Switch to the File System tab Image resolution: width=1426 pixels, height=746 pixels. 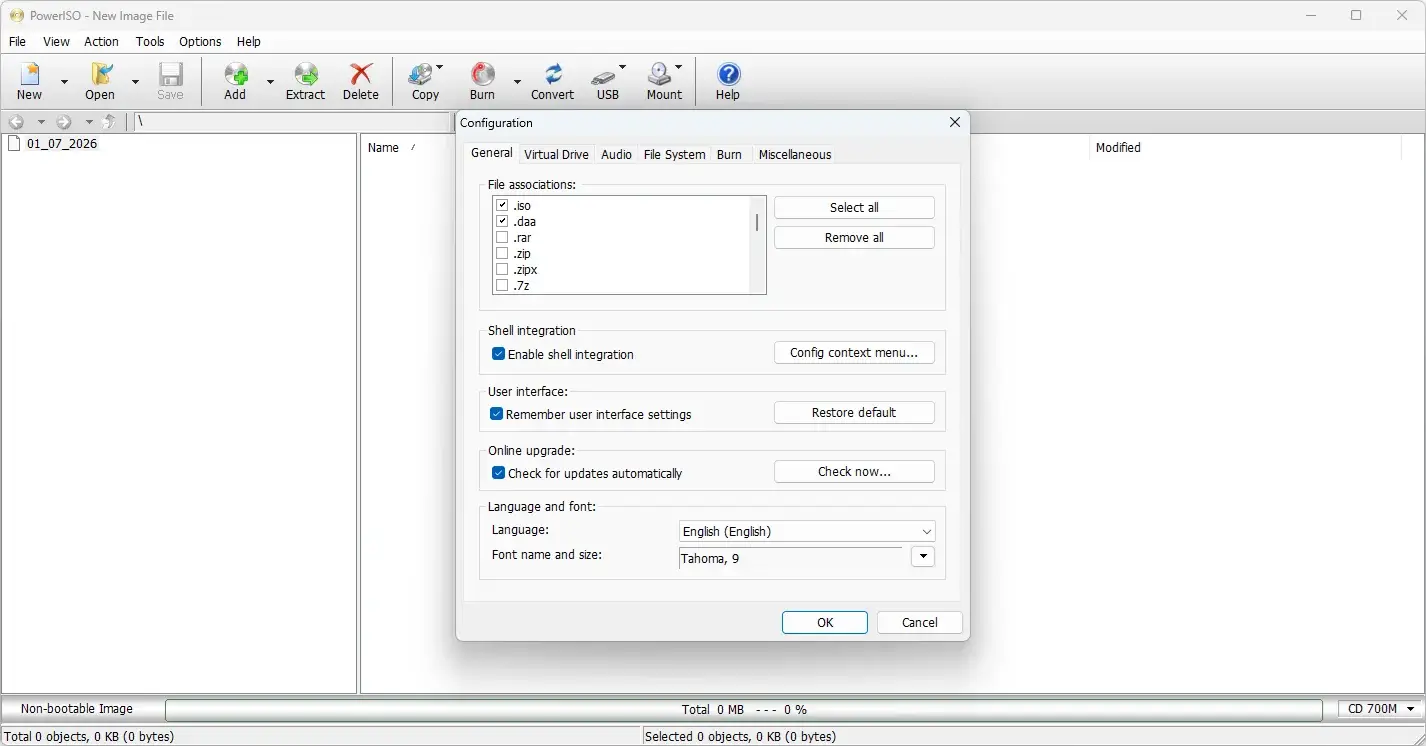coord(674,154)
